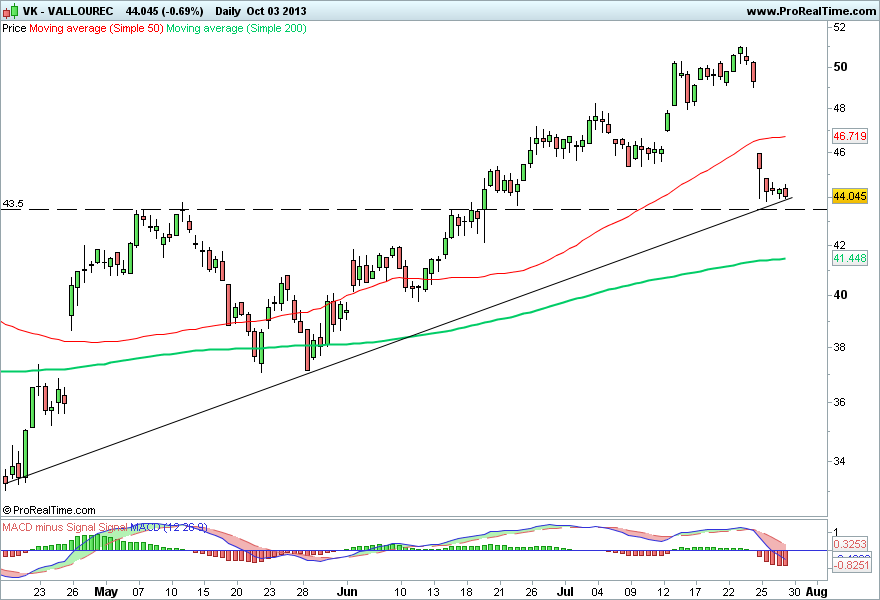Click the -0.8251 histogram value tag

(850, 565)
